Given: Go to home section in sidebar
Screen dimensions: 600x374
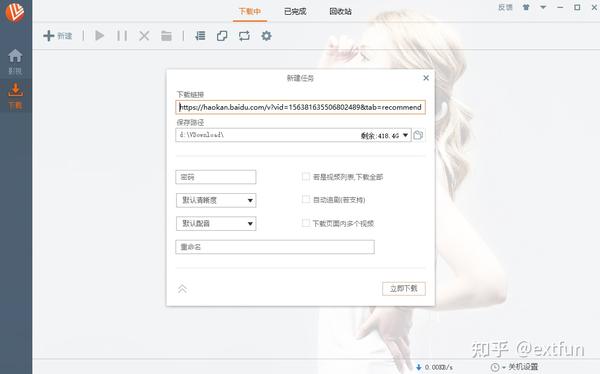Looking at the screenshot, I should click(15, 61).
